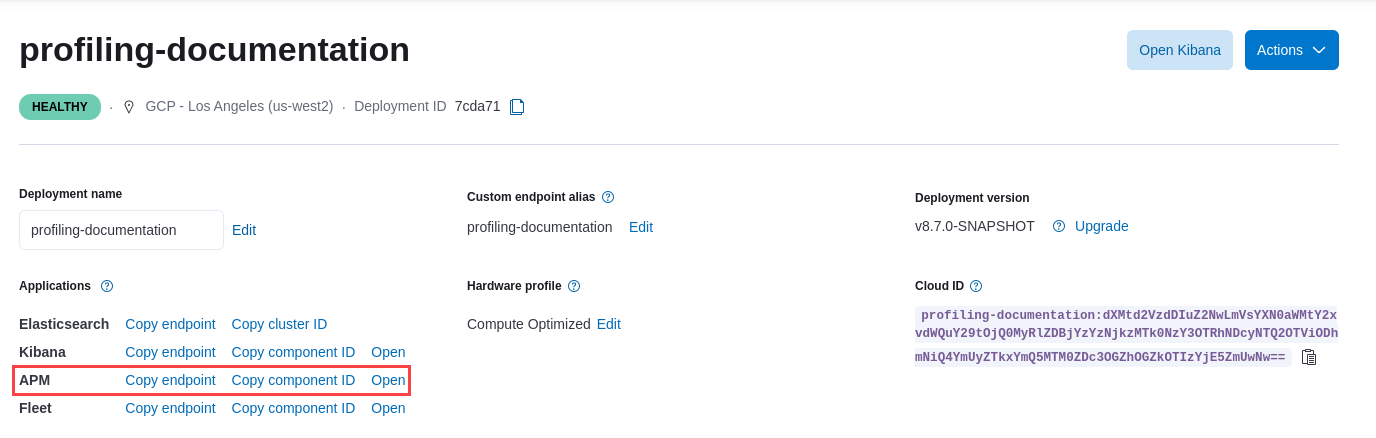Copy the Elasticsearch endpoint
The height and width of the screenshot is (438, 1376).
click(170, 324)
